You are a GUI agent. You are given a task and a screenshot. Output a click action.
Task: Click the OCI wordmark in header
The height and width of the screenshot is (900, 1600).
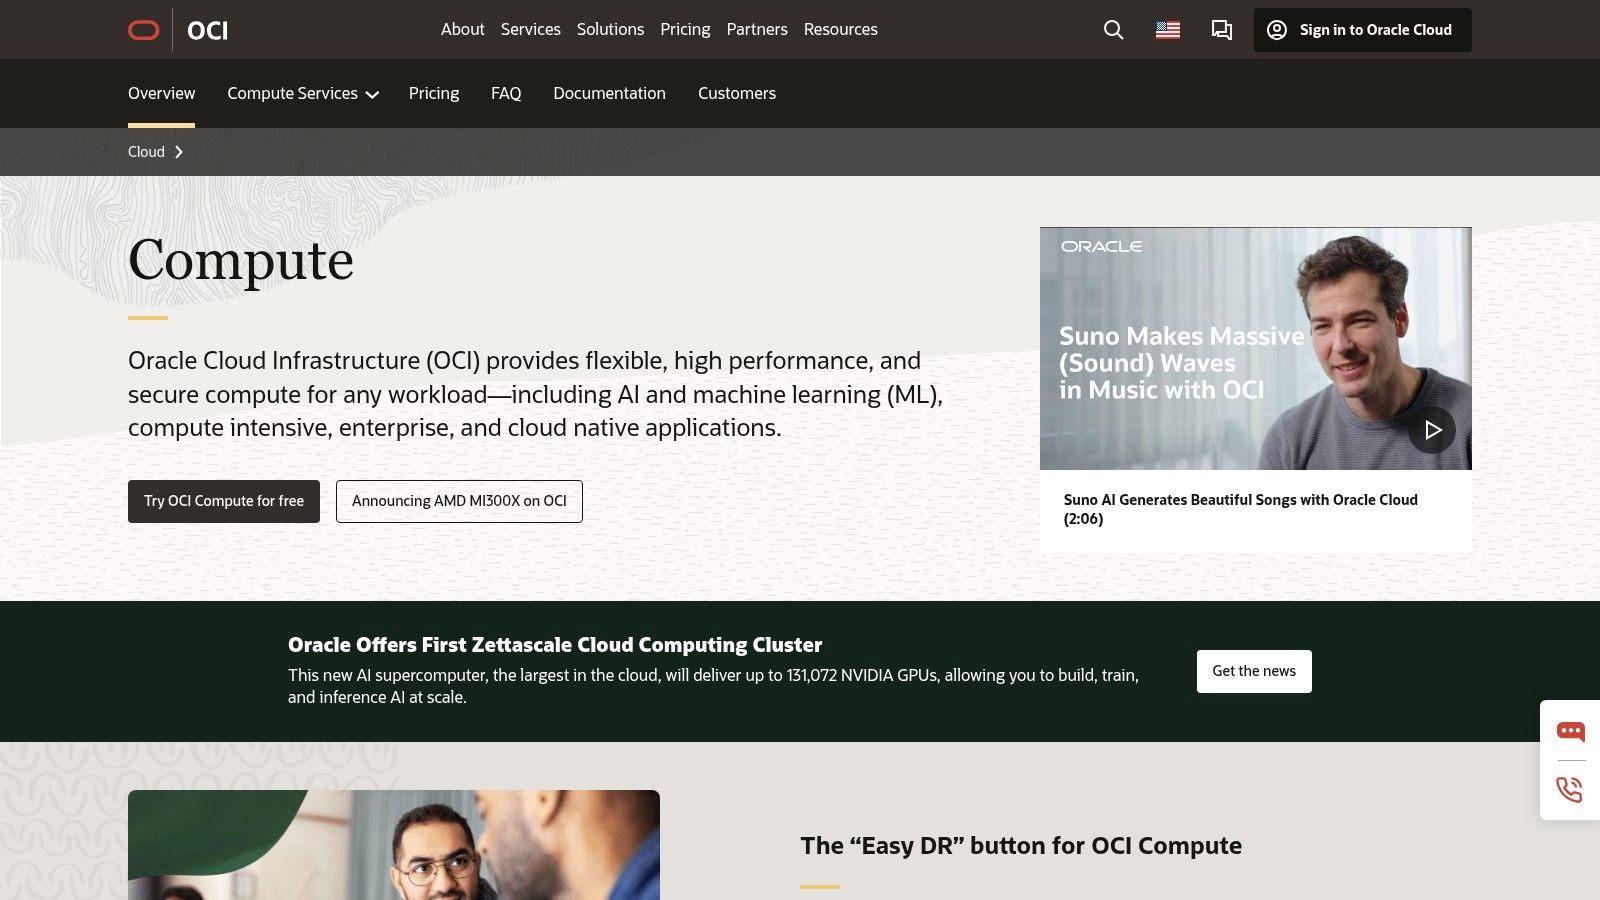[x=207, y=31]
